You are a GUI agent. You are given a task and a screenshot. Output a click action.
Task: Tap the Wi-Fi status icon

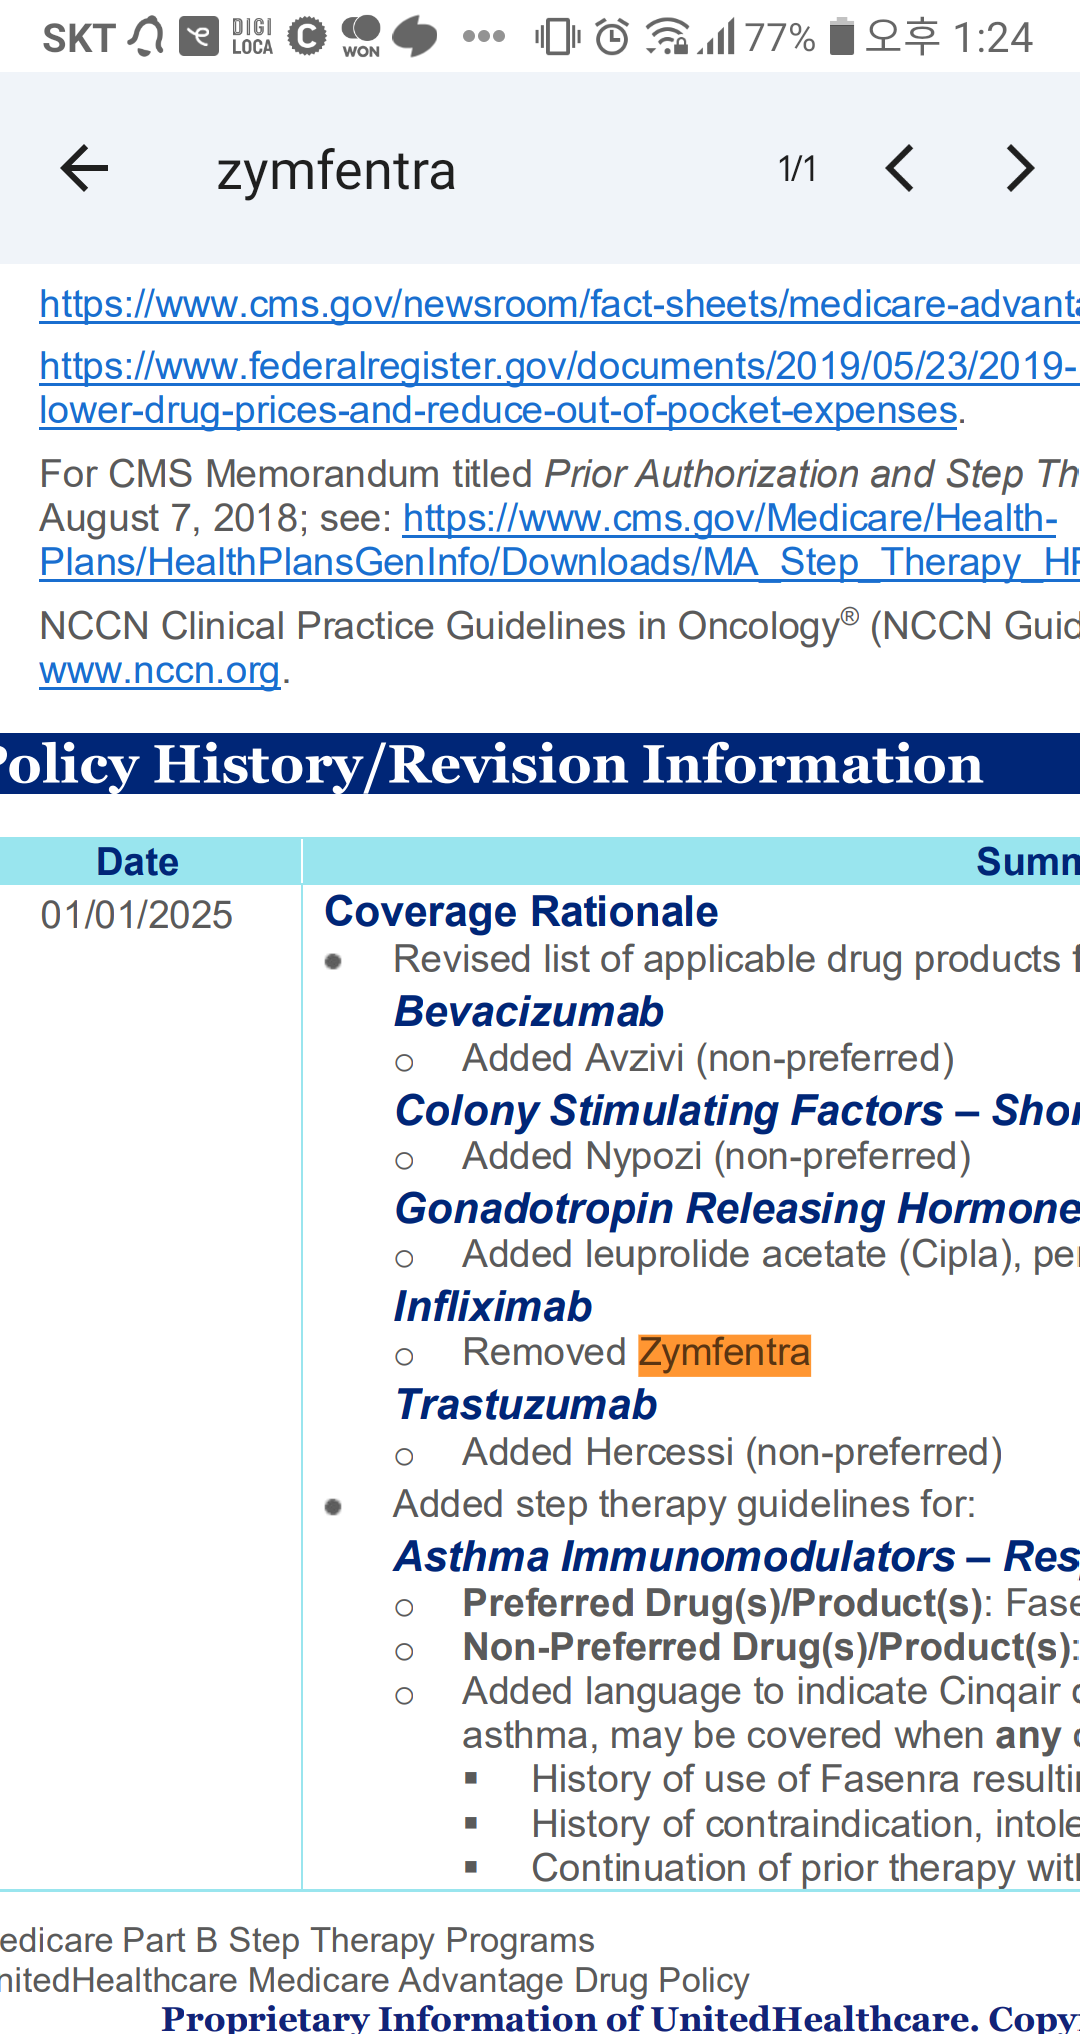pos(666,37)
